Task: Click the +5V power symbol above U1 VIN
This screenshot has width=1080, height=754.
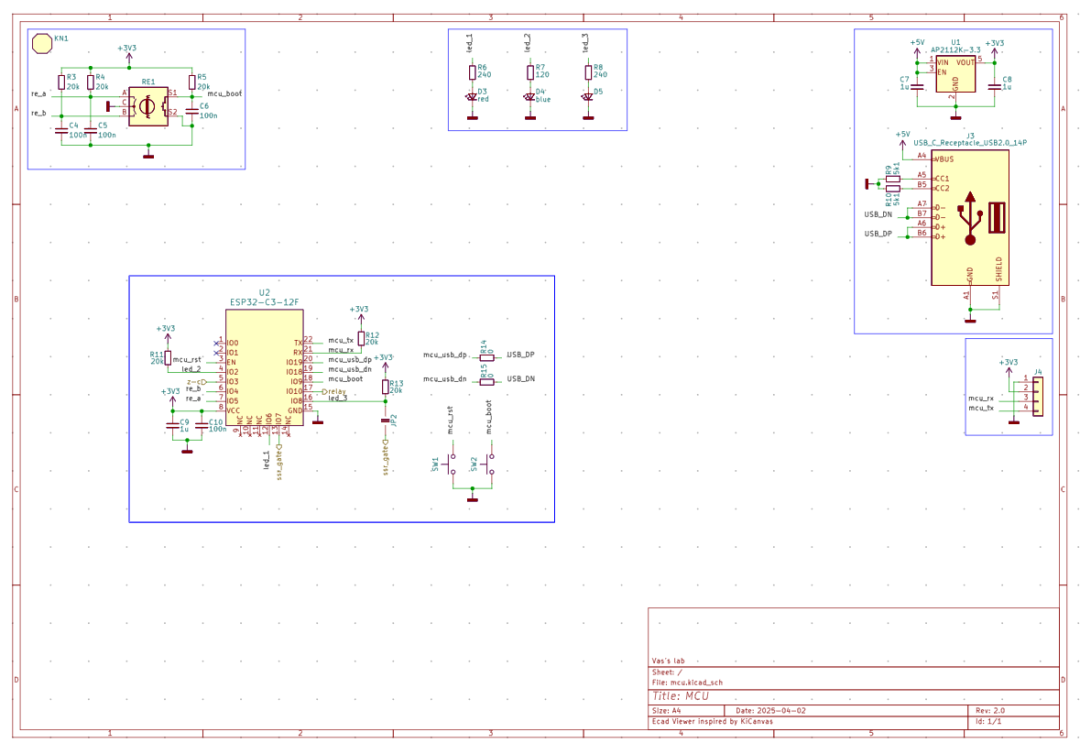Action: click(917, 48)
